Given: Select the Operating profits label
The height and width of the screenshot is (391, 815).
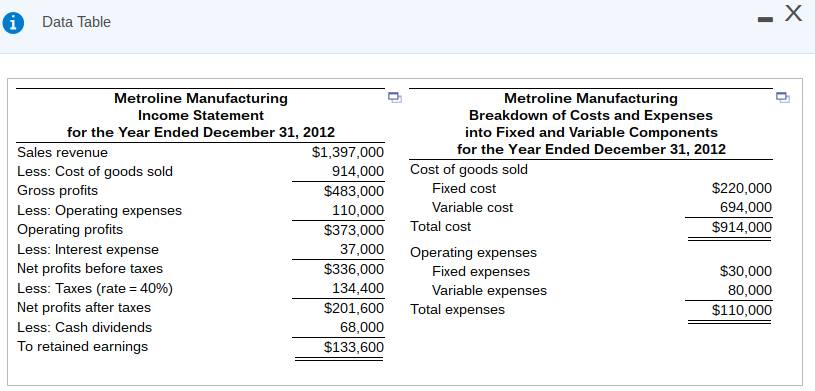Looking at the screenshot, I should pyautogui.click(x=70, y=229).
